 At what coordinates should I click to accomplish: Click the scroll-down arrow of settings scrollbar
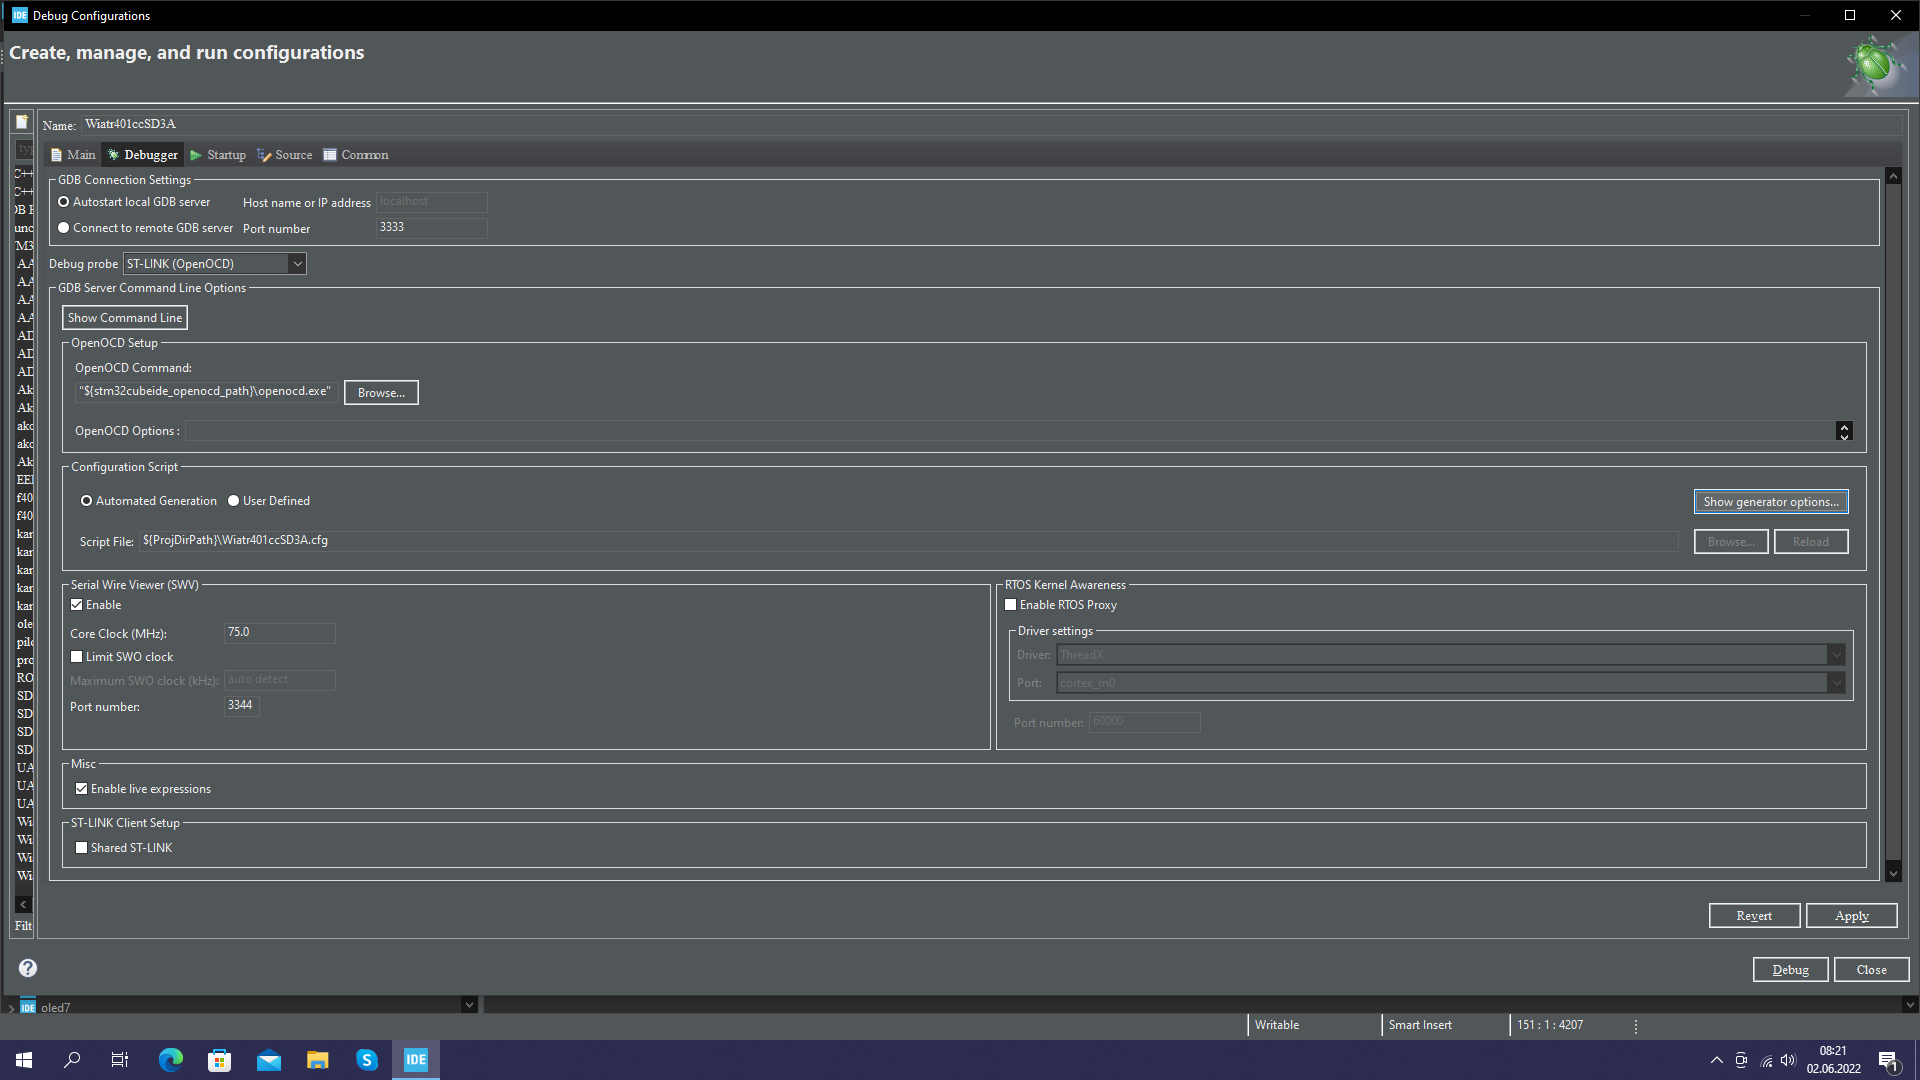coord(1893,874)
